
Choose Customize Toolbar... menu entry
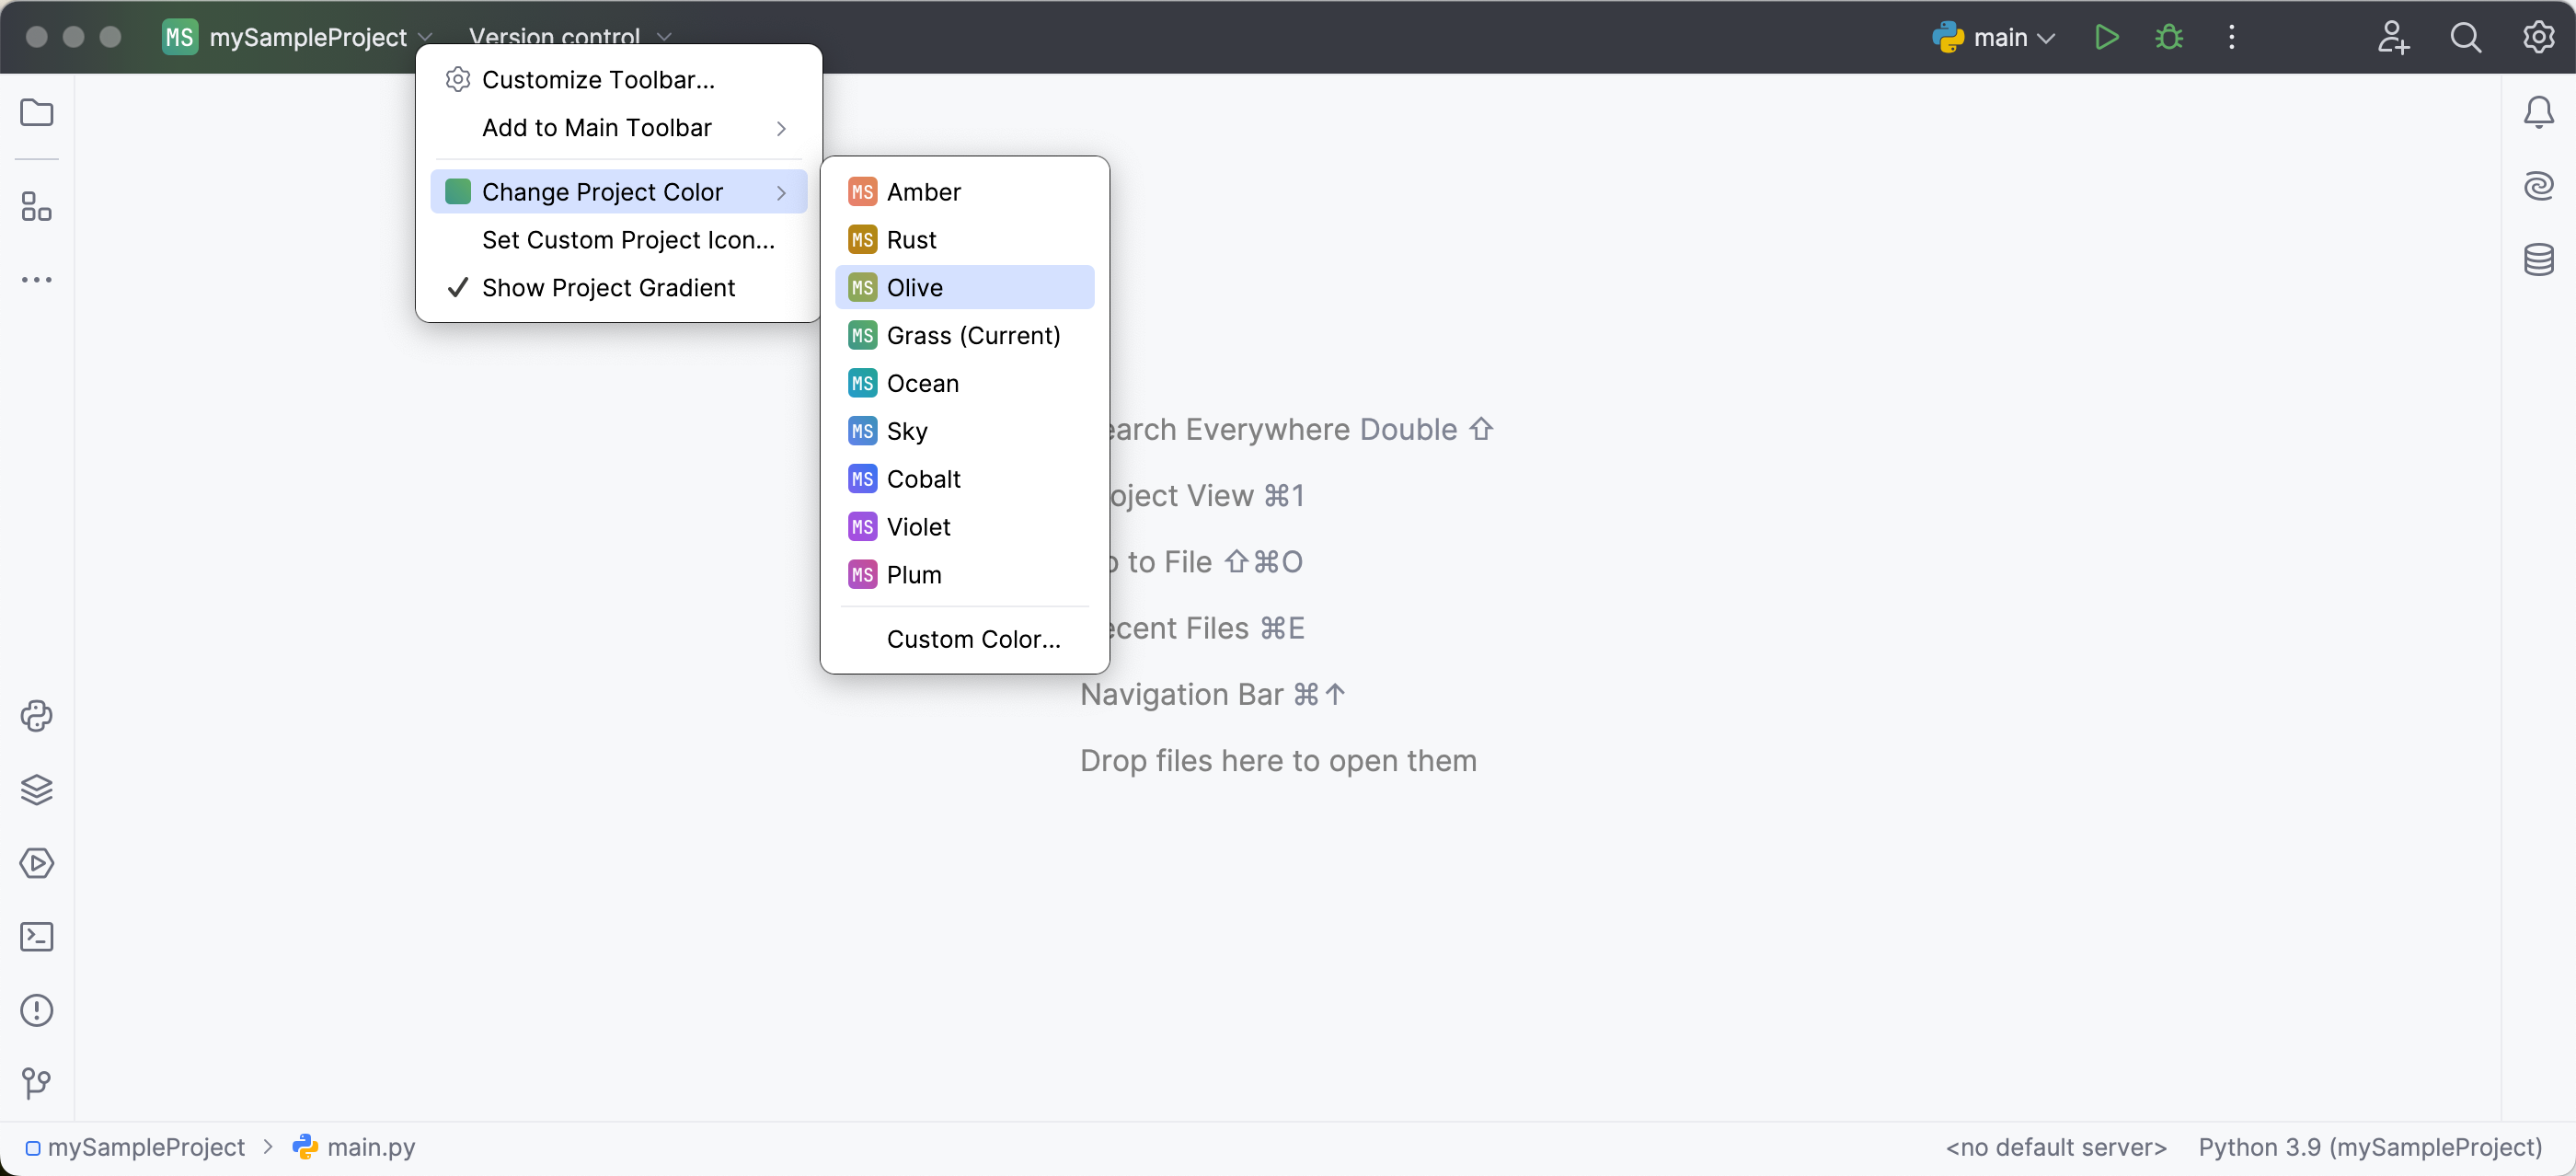point(619,80)
